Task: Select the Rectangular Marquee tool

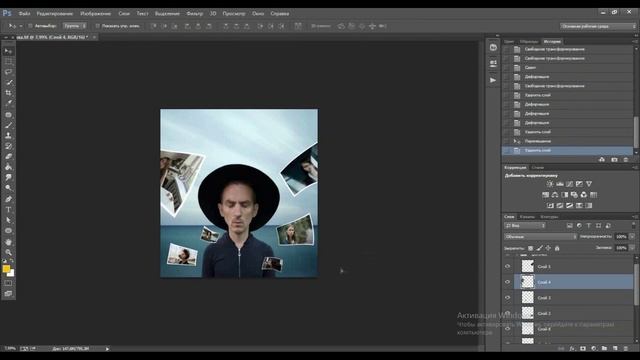Action: pos(8,61)
